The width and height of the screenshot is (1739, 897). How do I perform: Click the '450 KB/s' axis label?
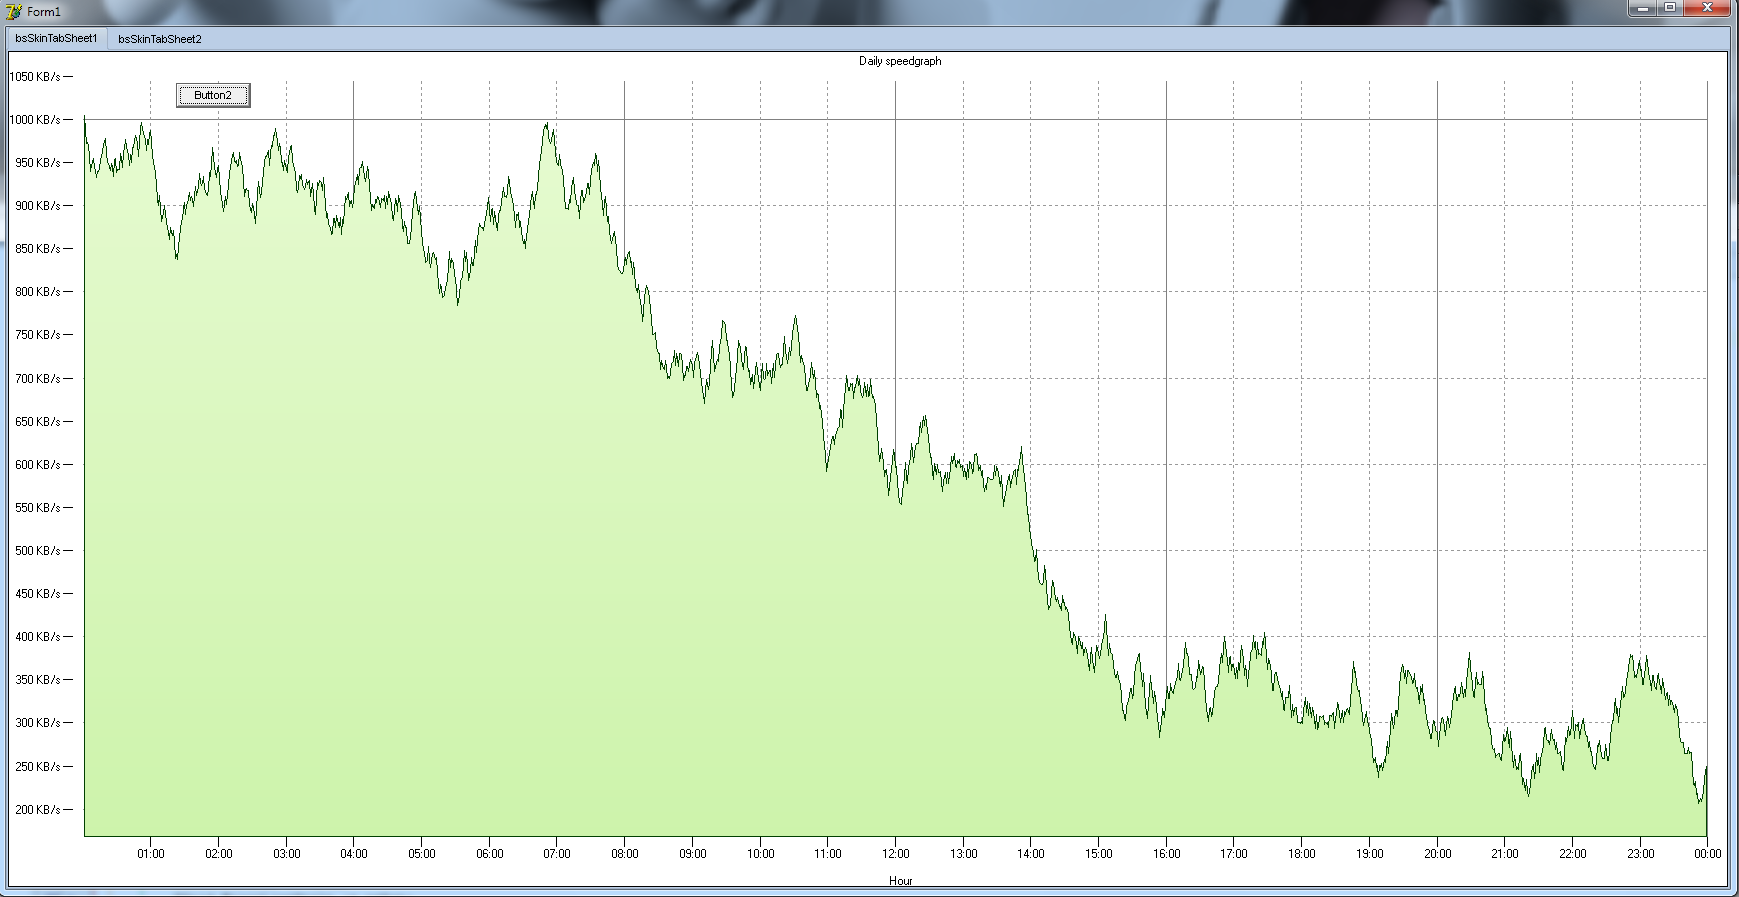click(x=38, y=594)
